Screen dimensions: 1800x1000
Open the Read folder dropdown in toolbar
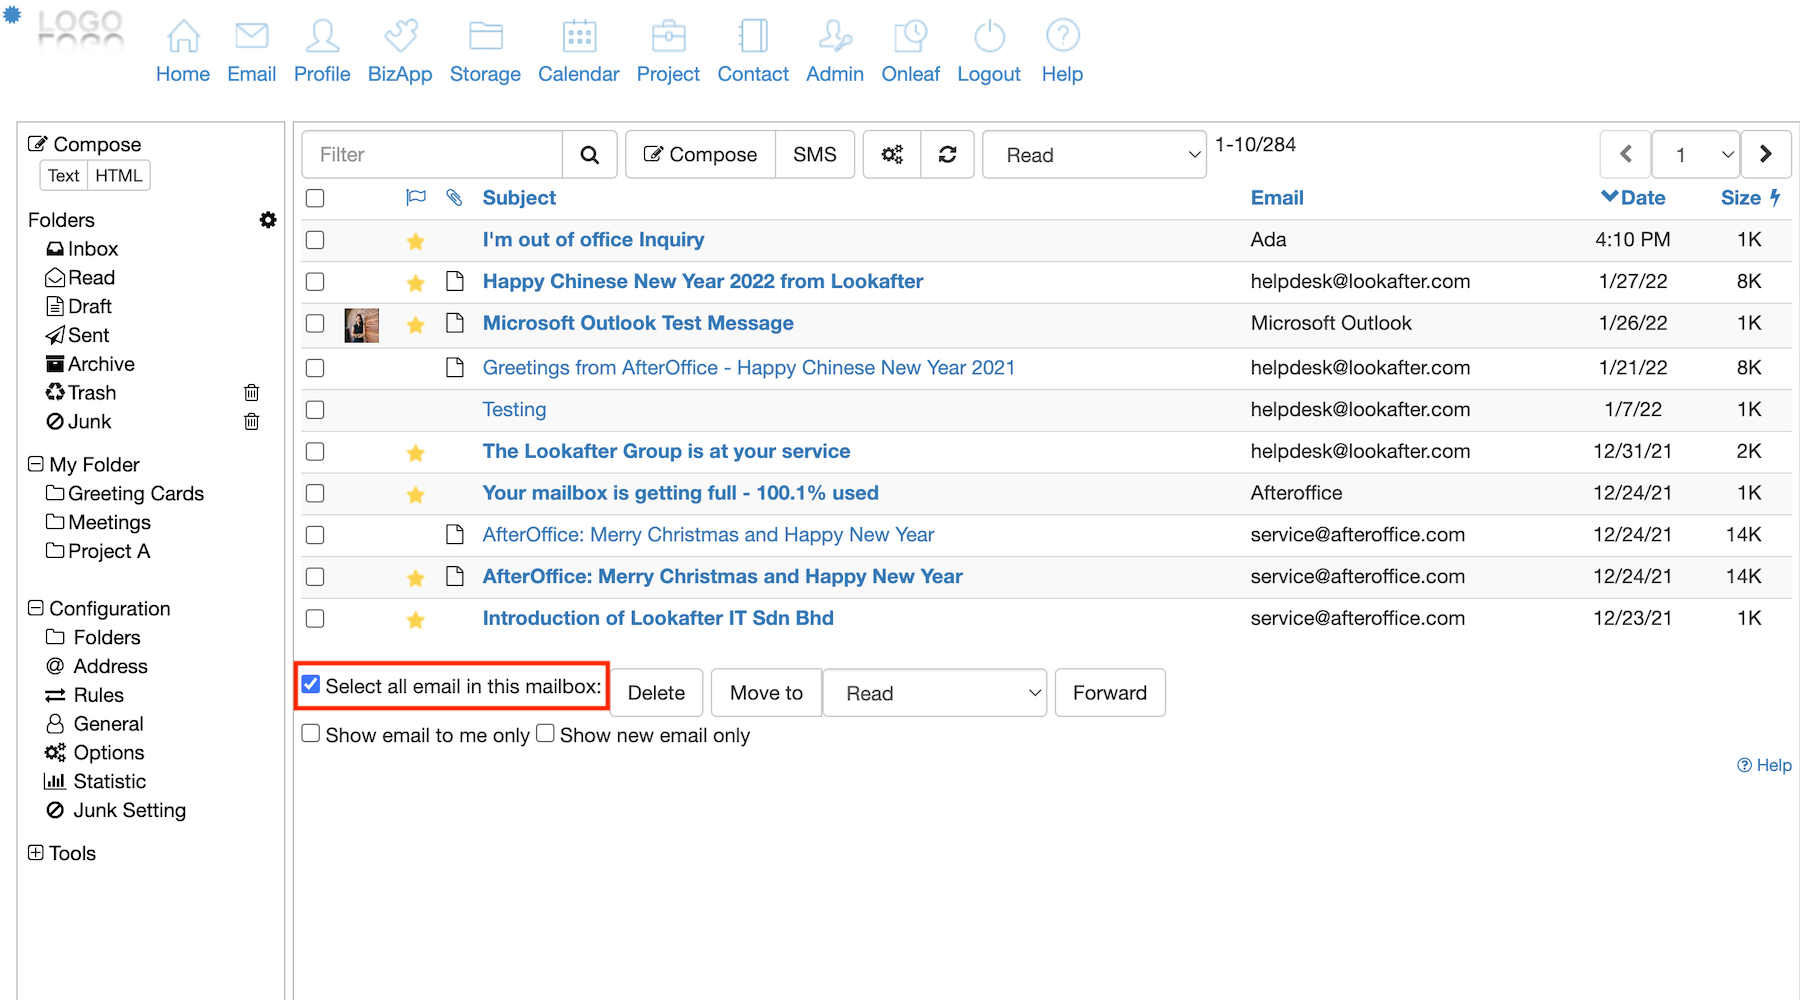click(1094, 155)
